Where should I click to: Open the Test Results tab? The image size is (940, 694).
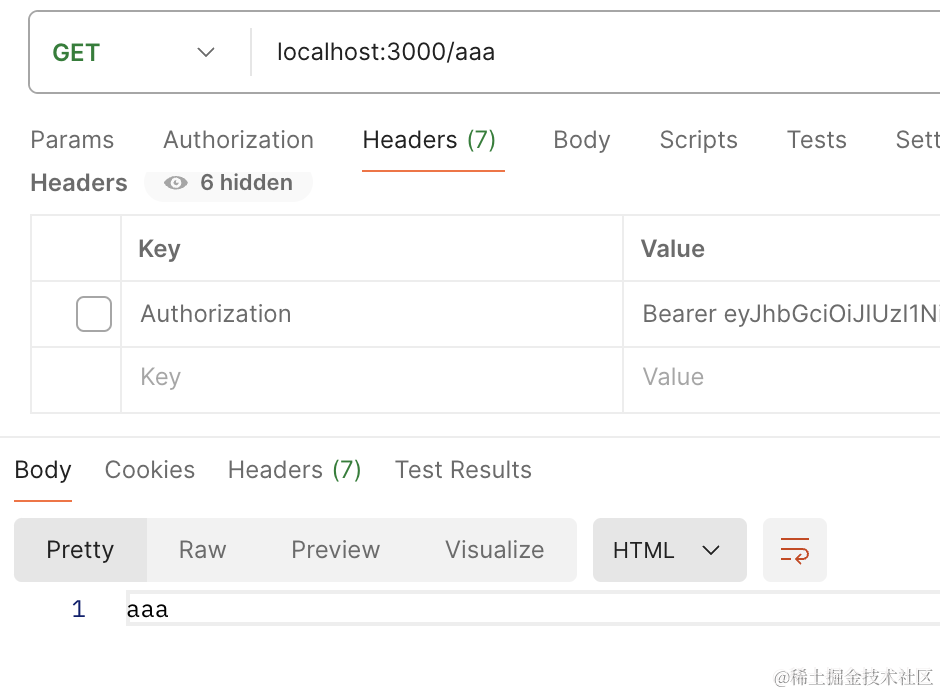click(463, 470)
